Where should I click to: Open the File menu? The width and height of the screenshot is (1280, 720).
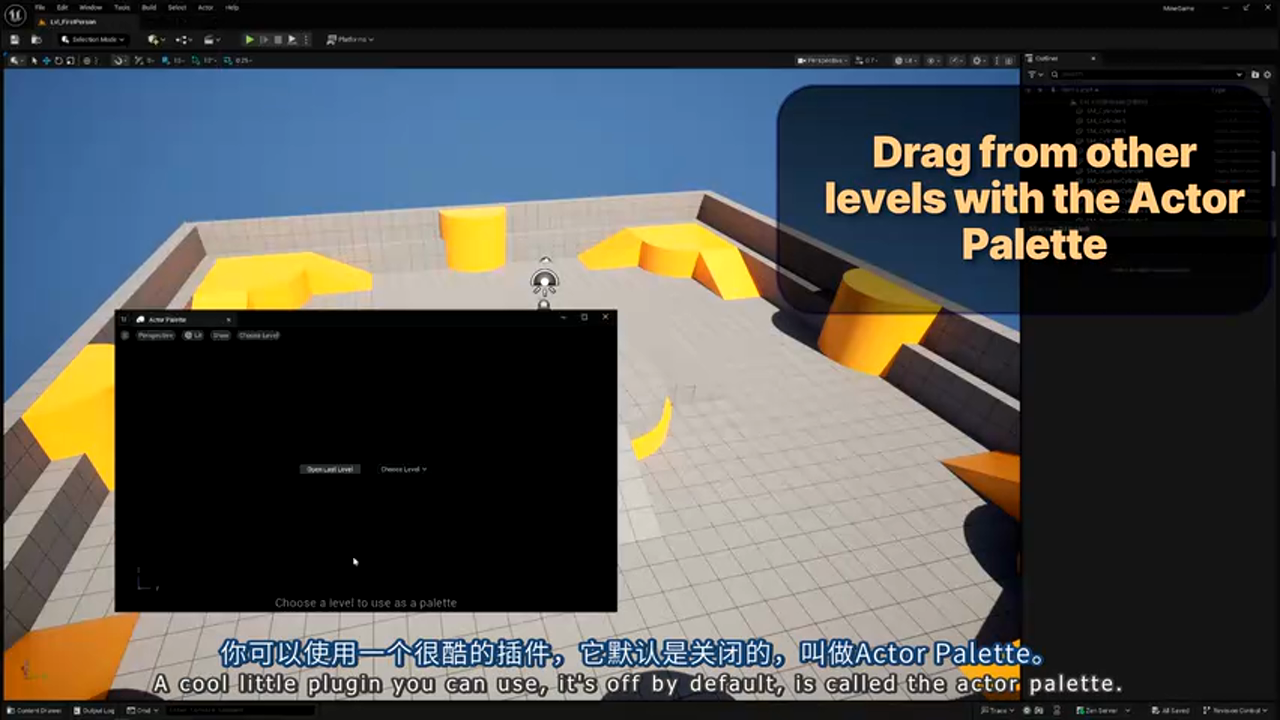(x=40, y=7)
